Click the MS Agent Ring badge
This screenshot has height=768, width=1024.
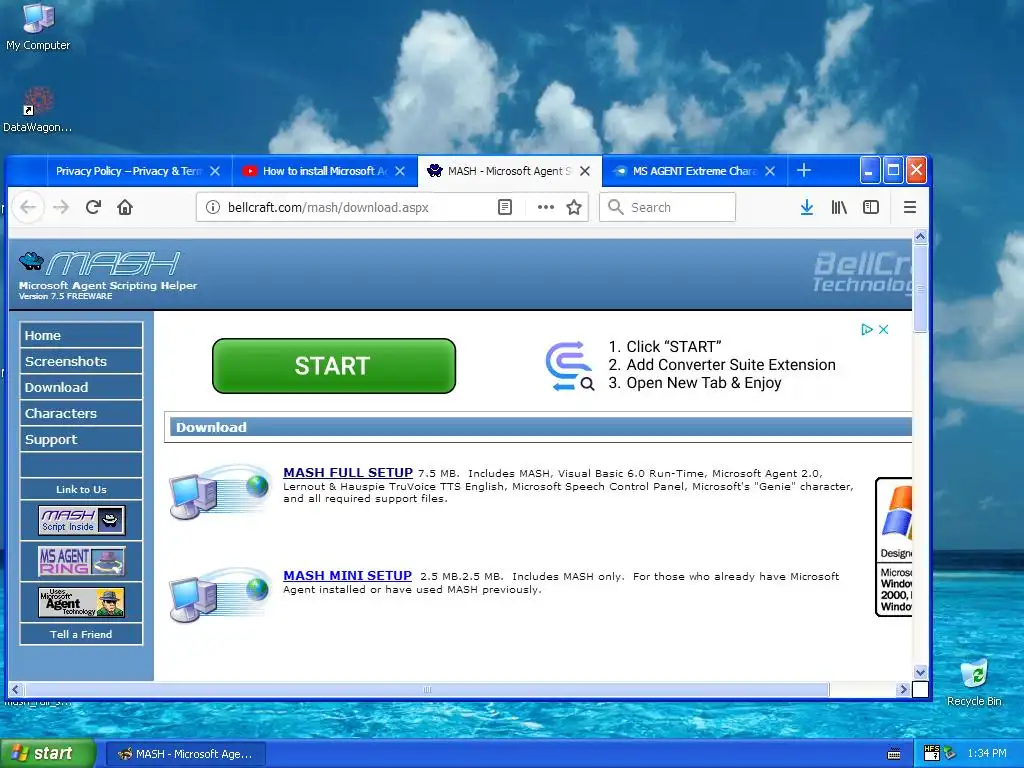pos(81,561)
